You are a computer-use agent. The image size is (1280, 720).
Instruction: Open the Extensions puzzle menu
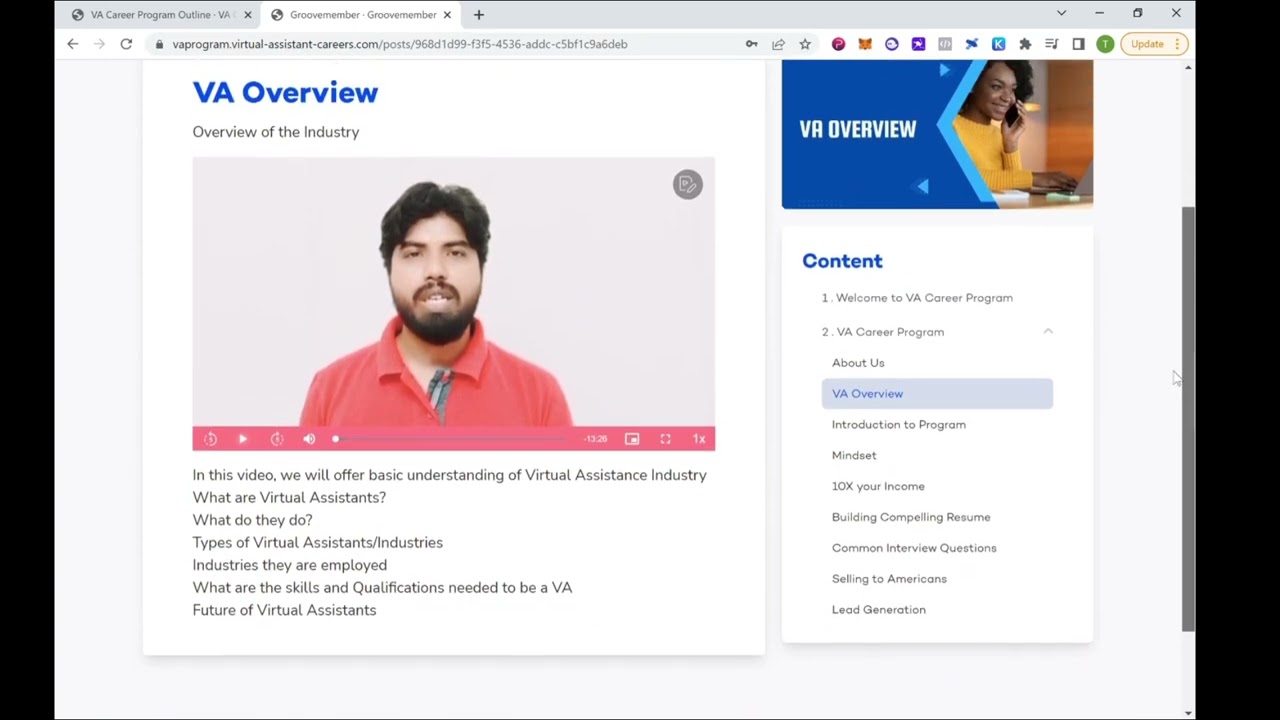pos(1025,44)
